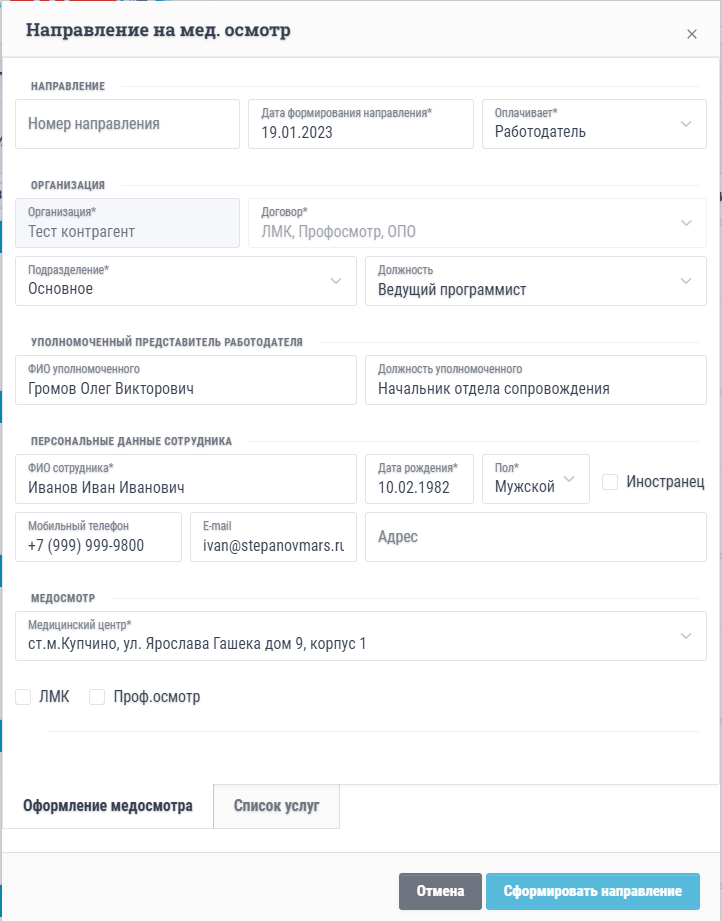Image resolution: width=722 pixels, height=921 pixels.
Task: Switch to the Список услуг tab
Action: click(276, 806)
